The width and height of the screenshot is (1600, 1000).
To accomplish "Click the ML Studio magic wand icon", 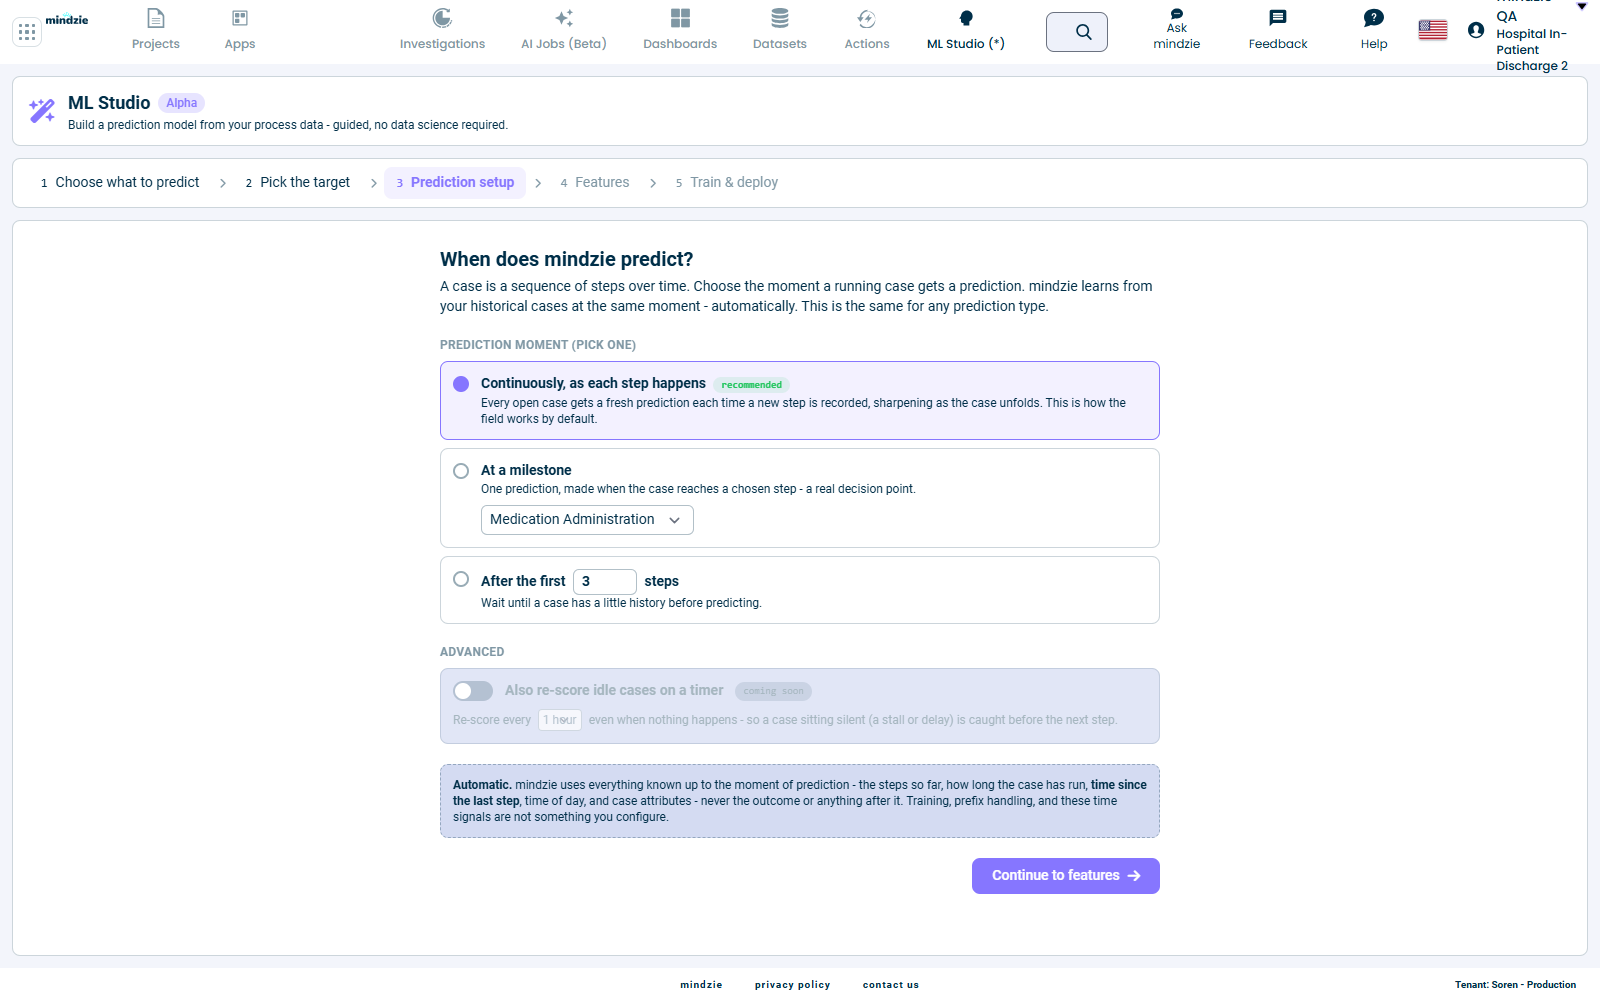I will [42, 111].
